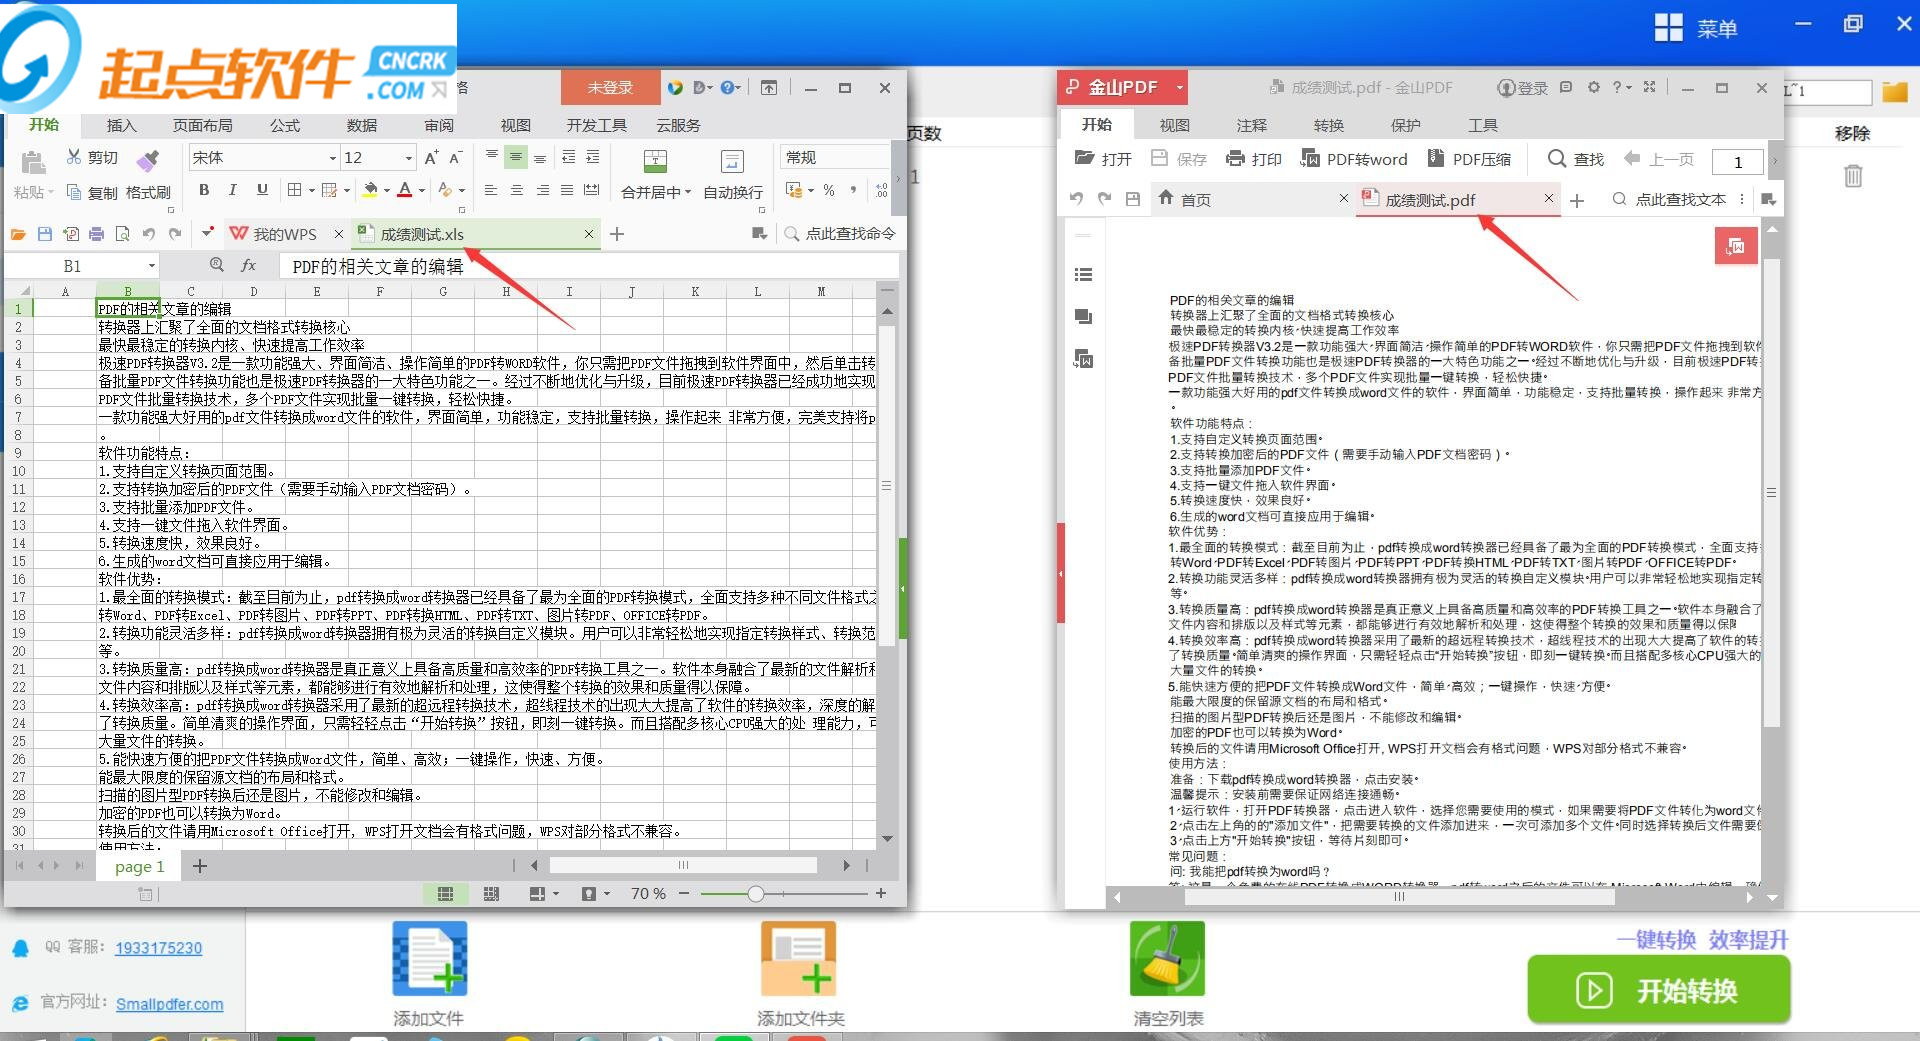Screen dimensions: 1920x1041
Task: Open the font name dropdown showing 宋体
Action: (x=332, y=158)
